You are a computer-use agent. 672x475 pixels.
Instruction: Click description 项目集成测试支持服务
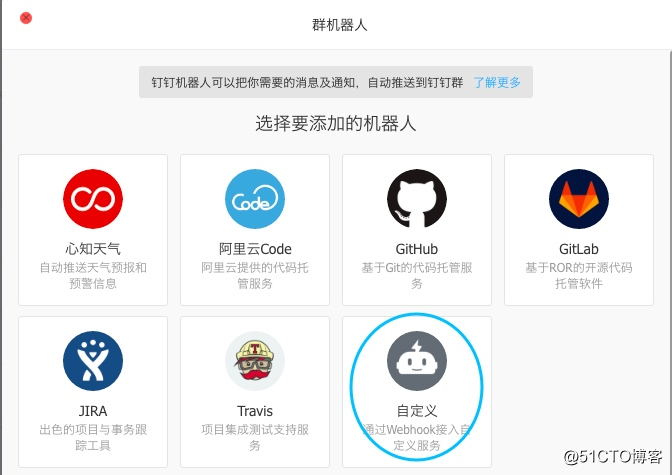(x=255, y=438)
